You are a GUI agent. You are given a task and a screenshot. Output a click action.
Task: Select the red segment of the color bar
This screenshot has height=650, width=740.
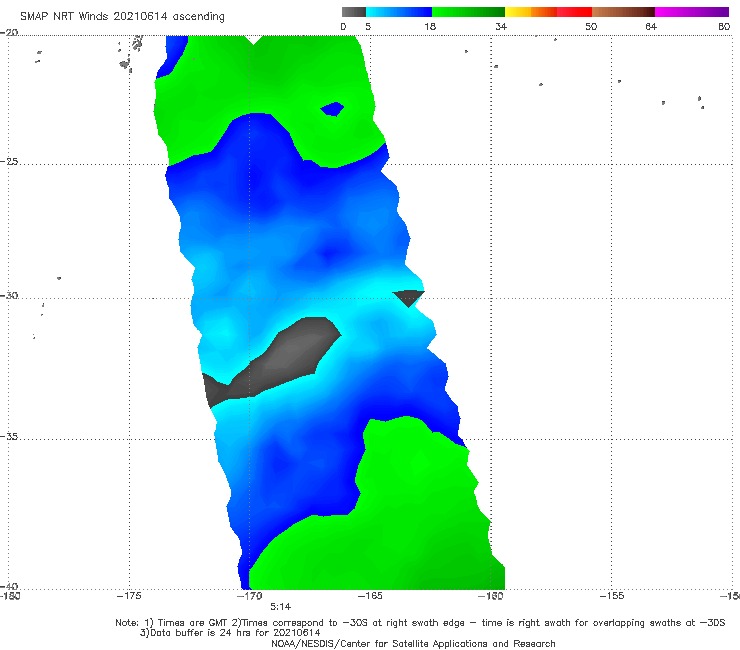pyautogui.click(x=574, y=12)
